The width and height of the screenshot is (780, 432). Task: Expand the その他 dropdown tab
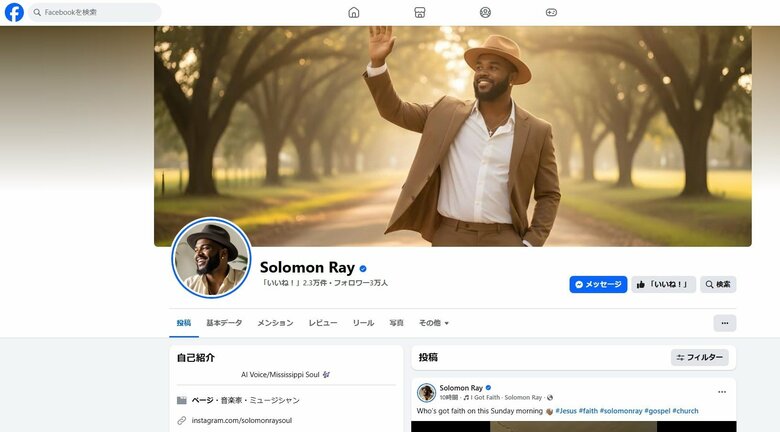[x=433, y=323]
